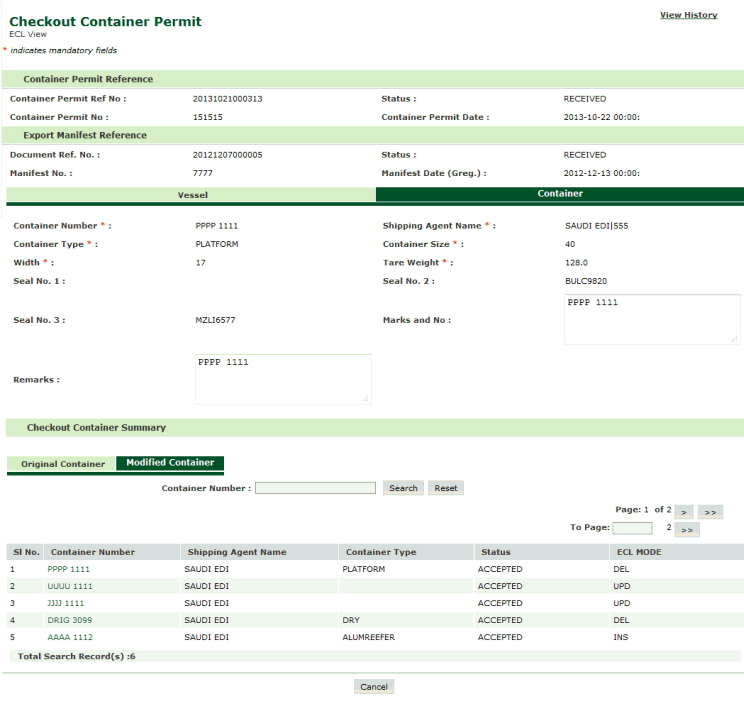Select the Modified Container tab

pos(170,463)
